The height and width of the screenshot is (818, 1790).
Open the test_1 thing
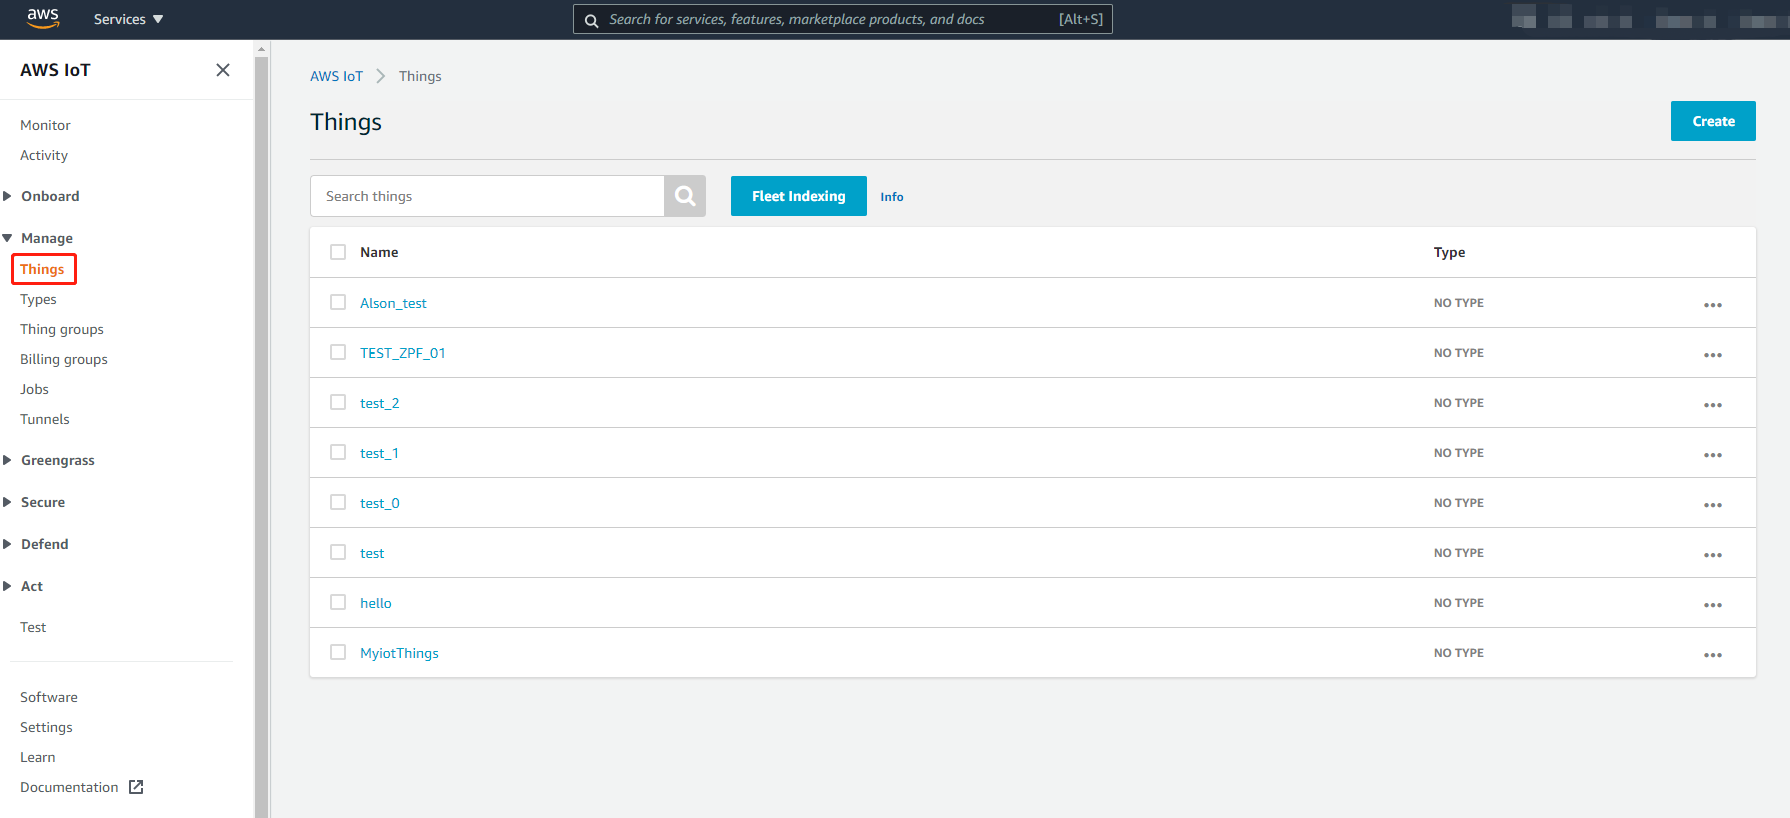(379, 453)
